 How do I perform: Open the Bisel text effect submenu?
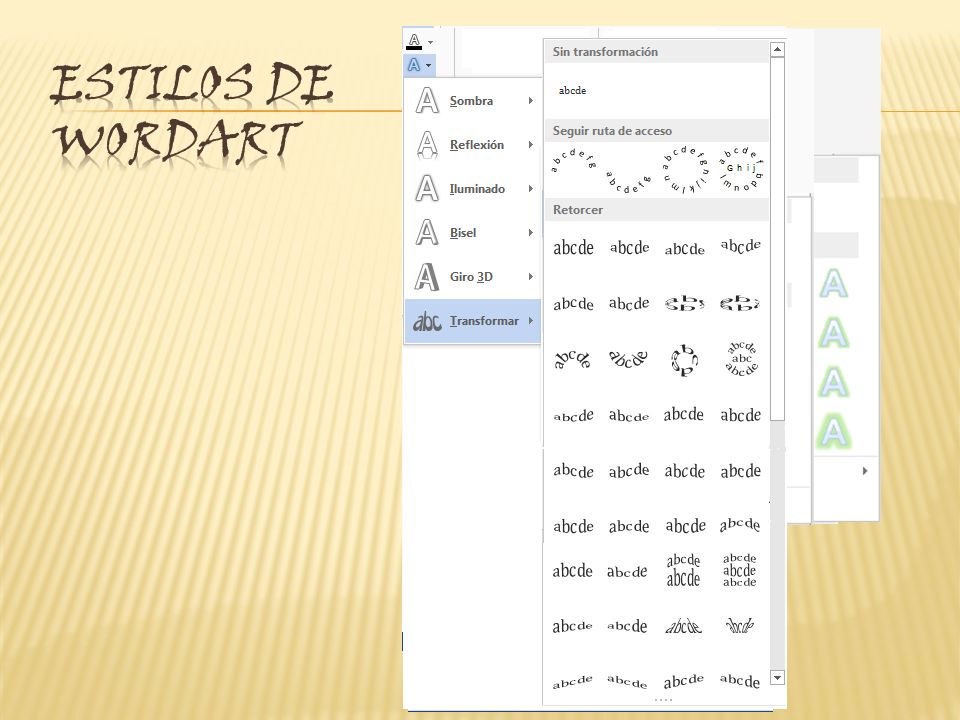[x=473, y=233]
